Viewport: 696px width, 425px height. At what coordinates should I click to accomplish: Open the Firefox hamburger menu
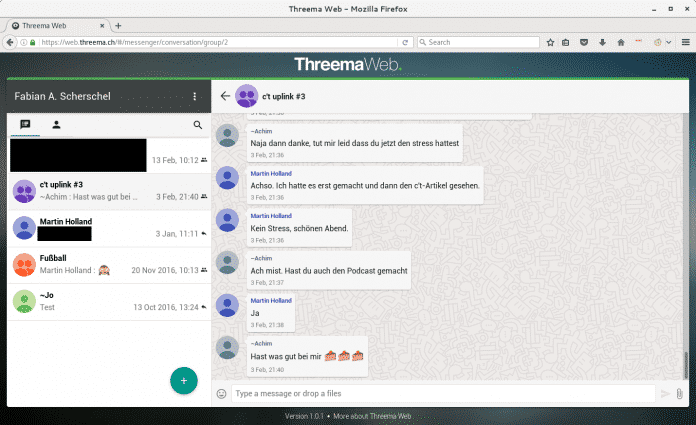686,42
